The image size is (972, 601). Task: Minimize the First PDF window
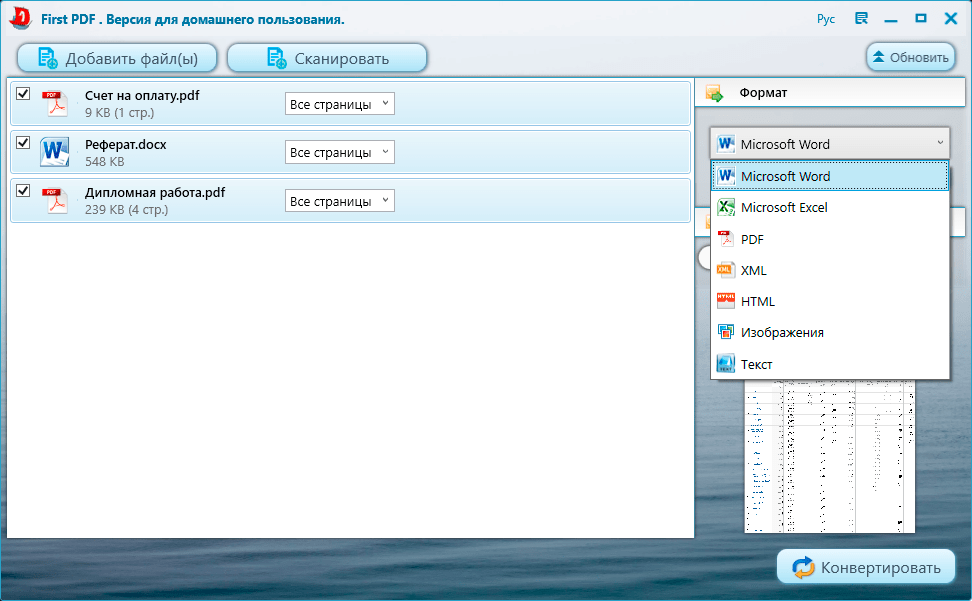pyautogui.click(x=891, y=19)
